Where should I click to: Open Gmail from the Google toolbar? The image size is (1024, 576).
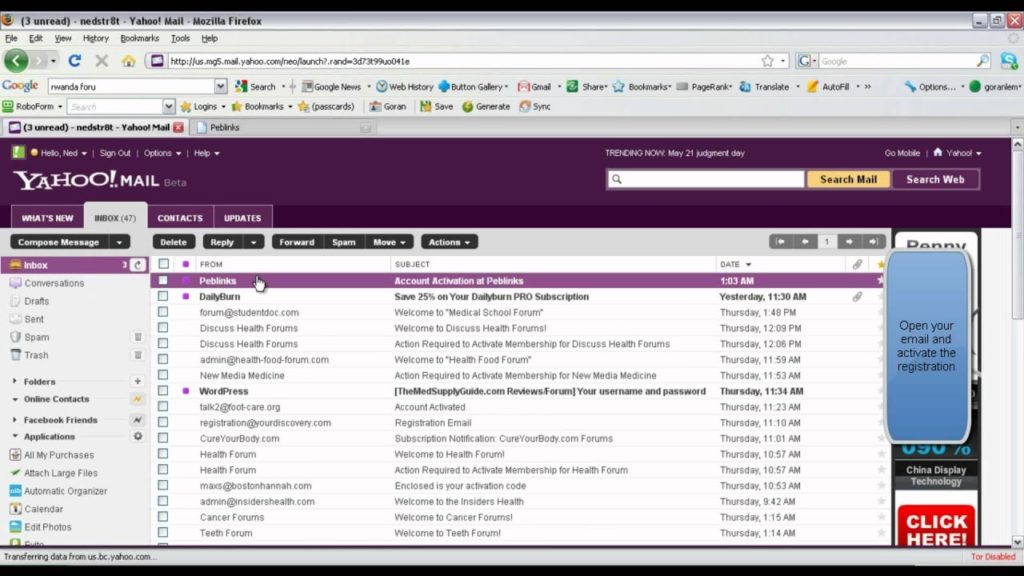pos(534,86)
